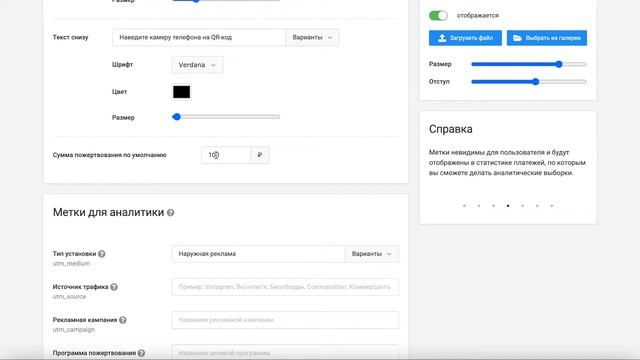Select last dot in Справка carousel
This screenshot has height=360, width=640.
point(552,206)
